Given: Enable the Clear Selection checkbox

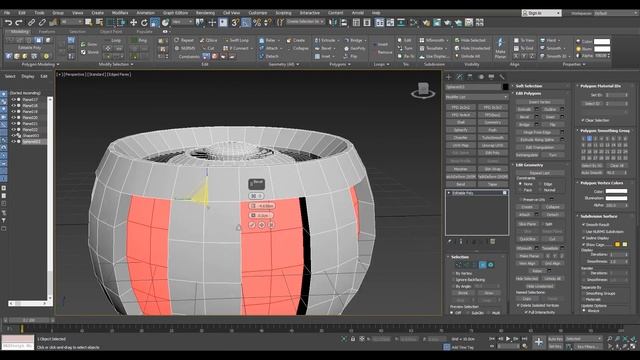Looking at the screenshot, I should 583,120.
